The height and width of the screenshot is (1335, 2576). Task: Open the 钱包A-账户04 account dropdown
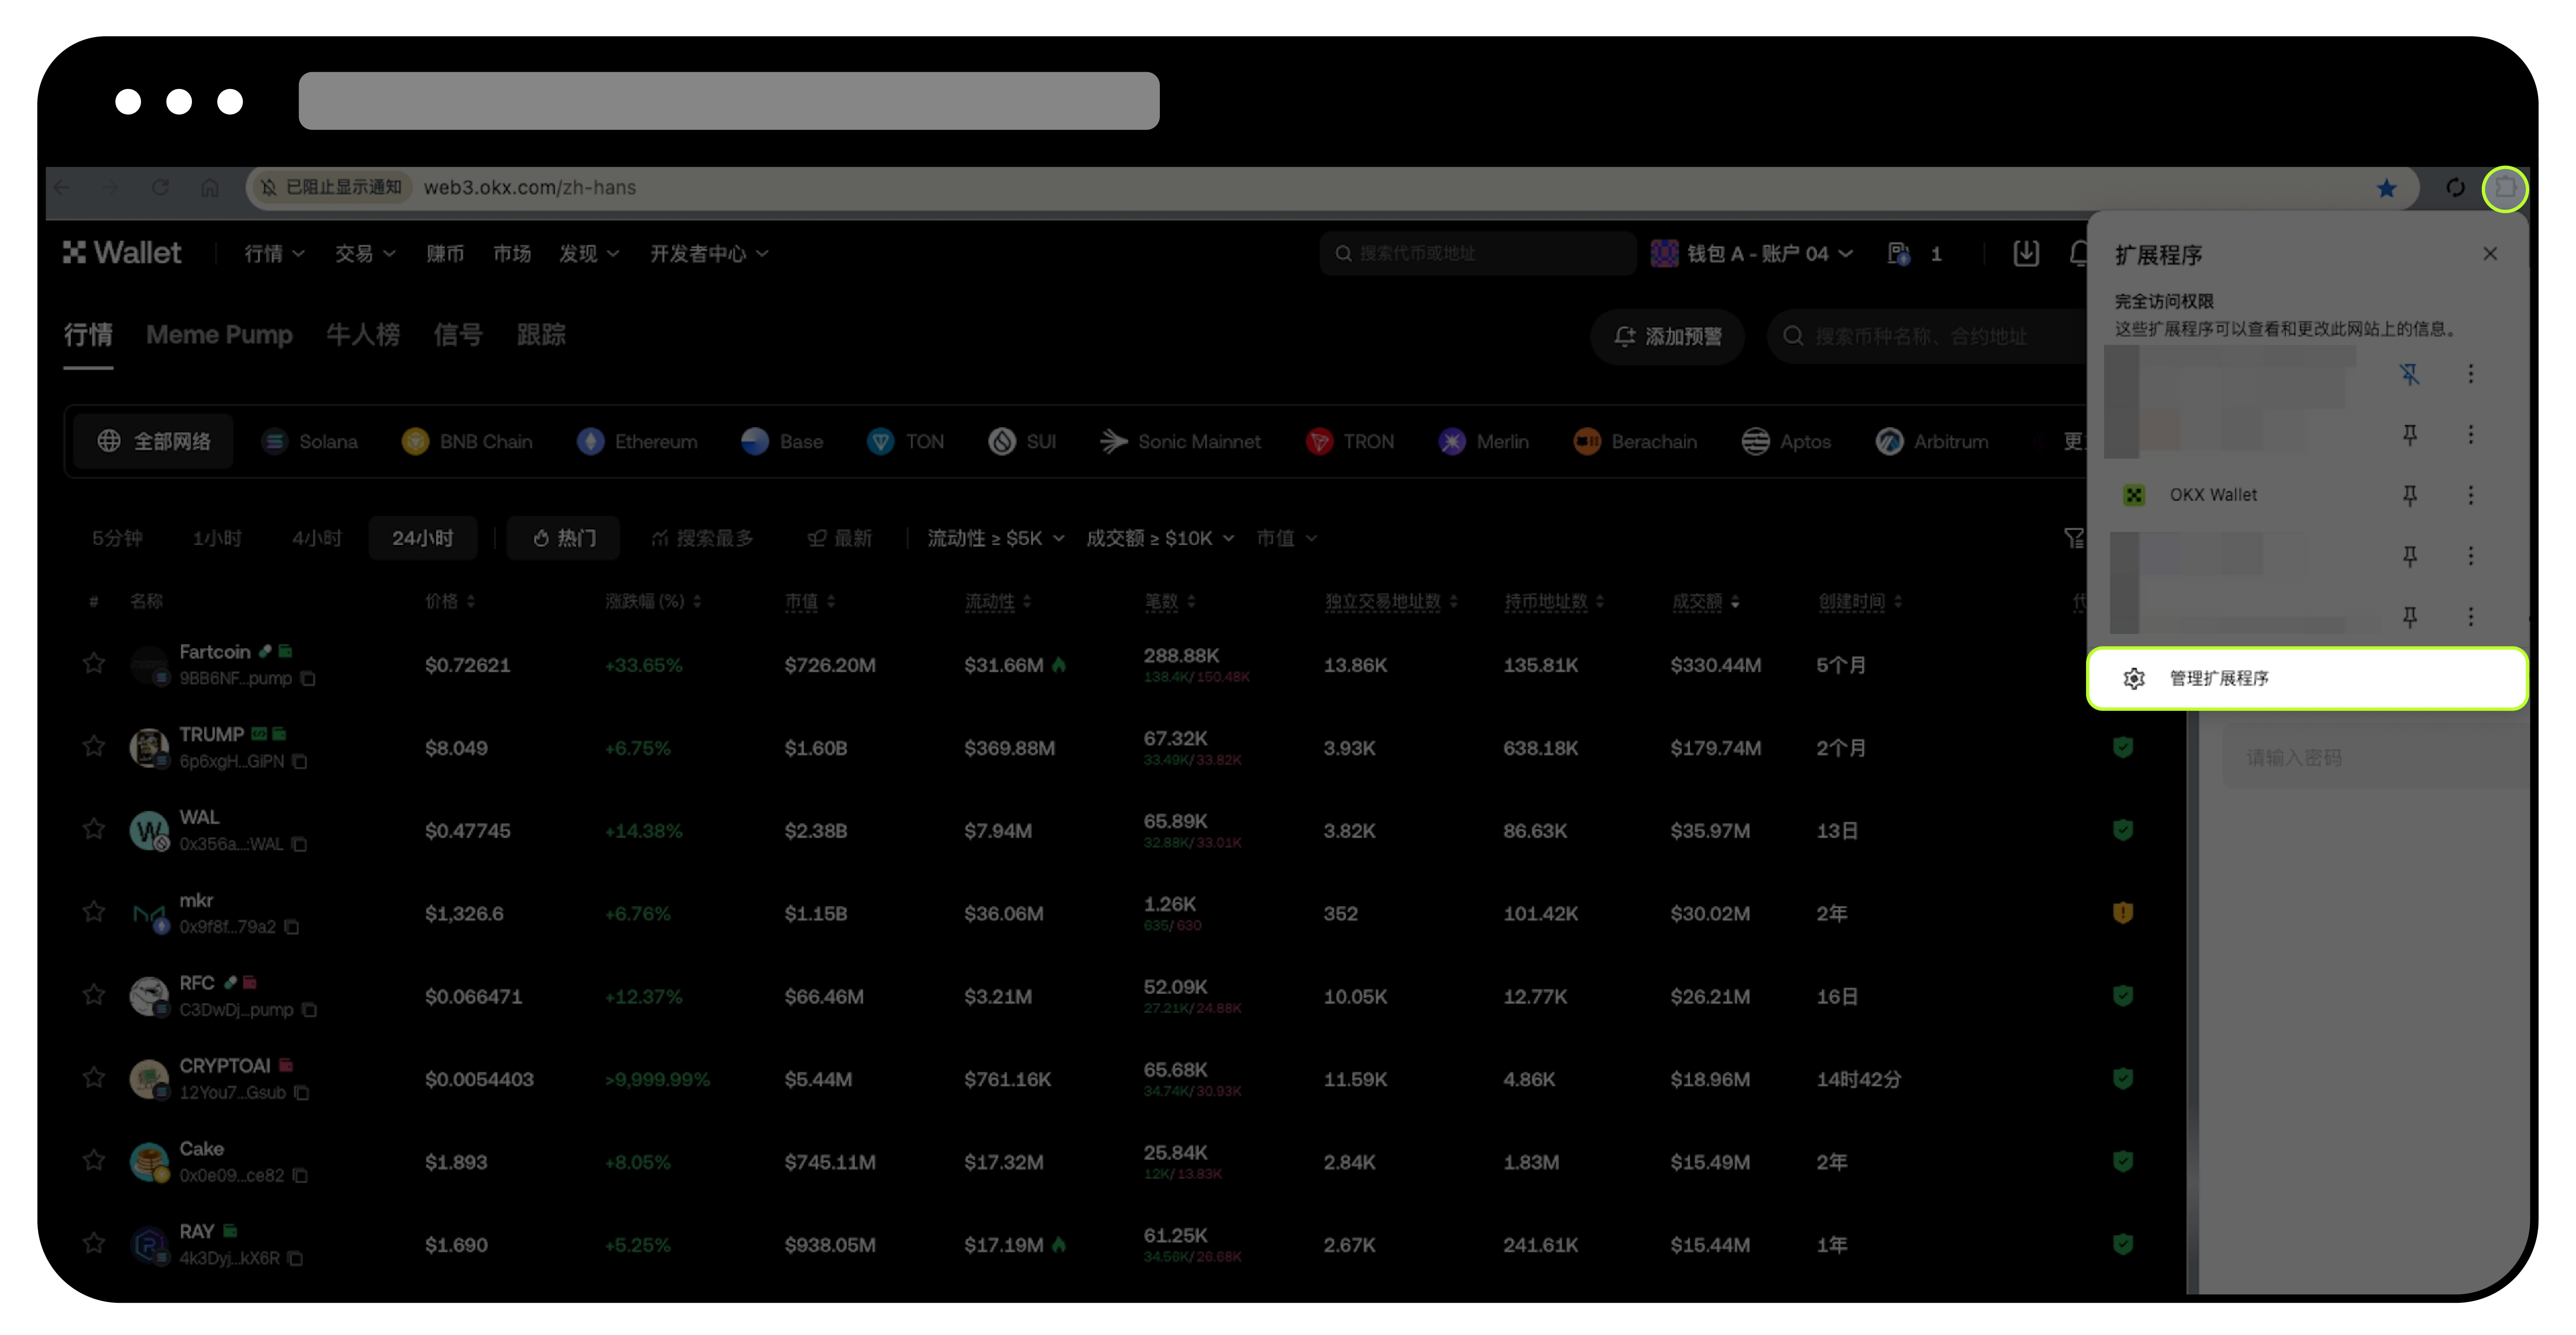pyautogui.click(x=1752, y=253)
